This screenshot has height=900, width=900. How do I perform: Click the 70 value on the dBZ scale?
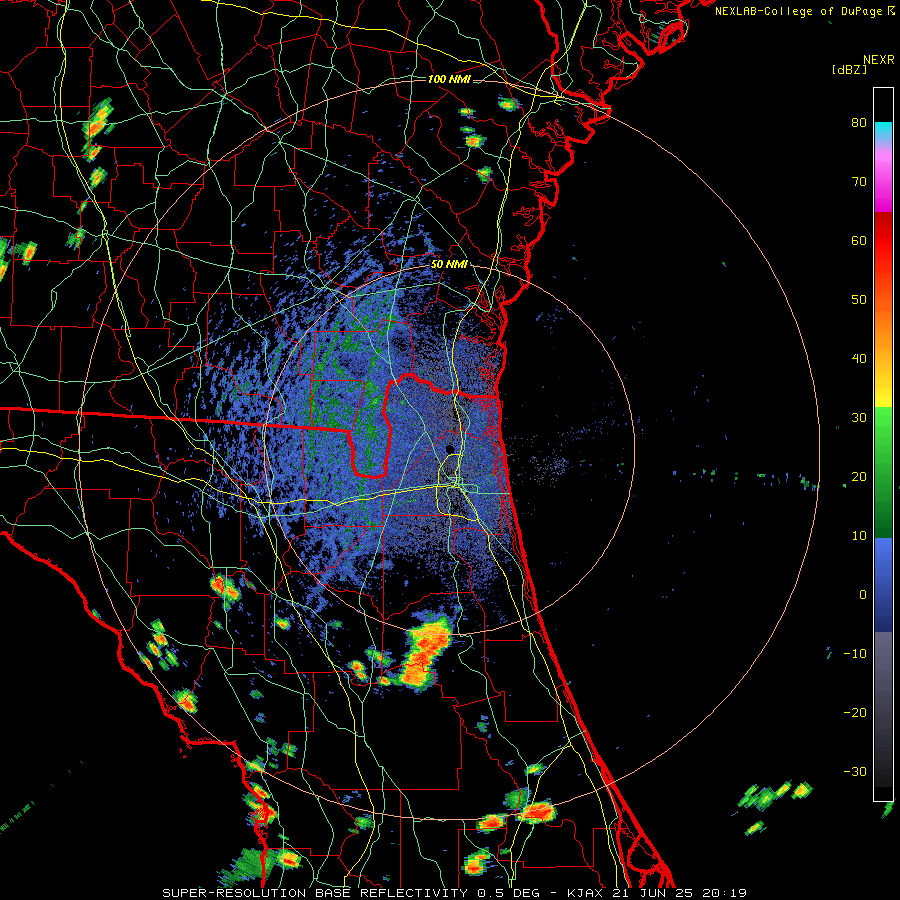[859, 181]
